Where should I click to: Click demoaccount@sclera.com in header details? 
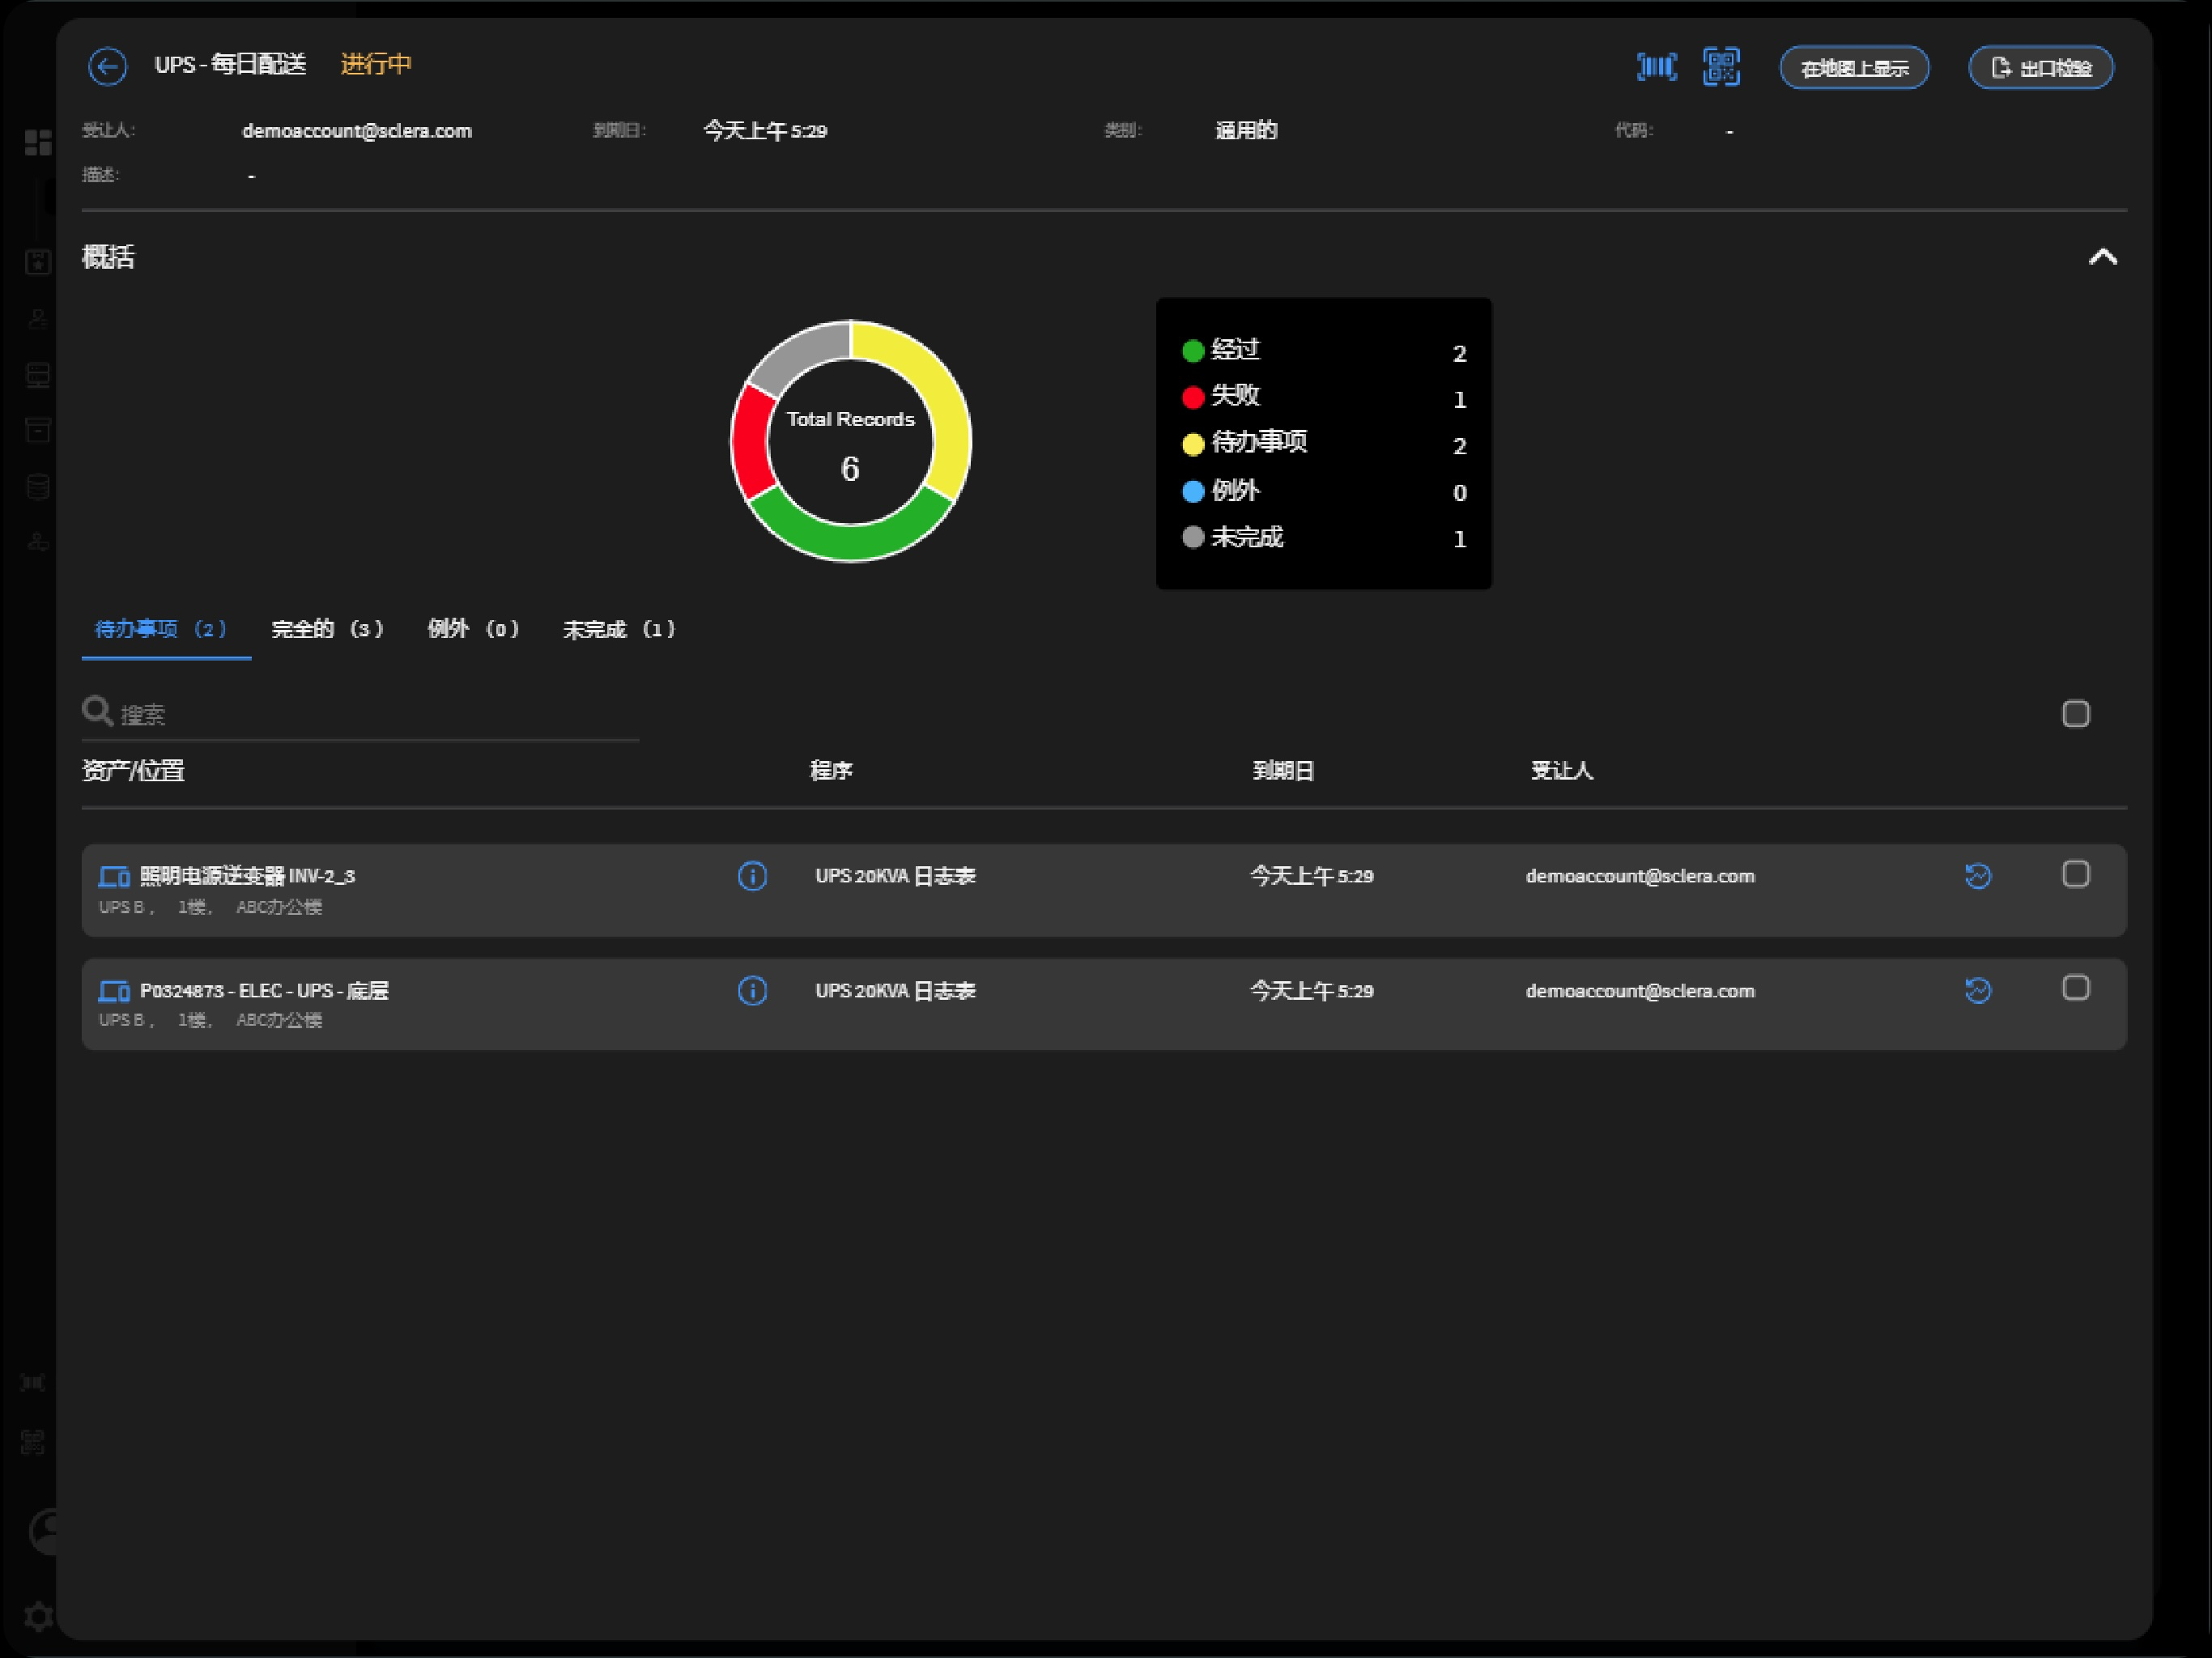(x=357, y=131)
